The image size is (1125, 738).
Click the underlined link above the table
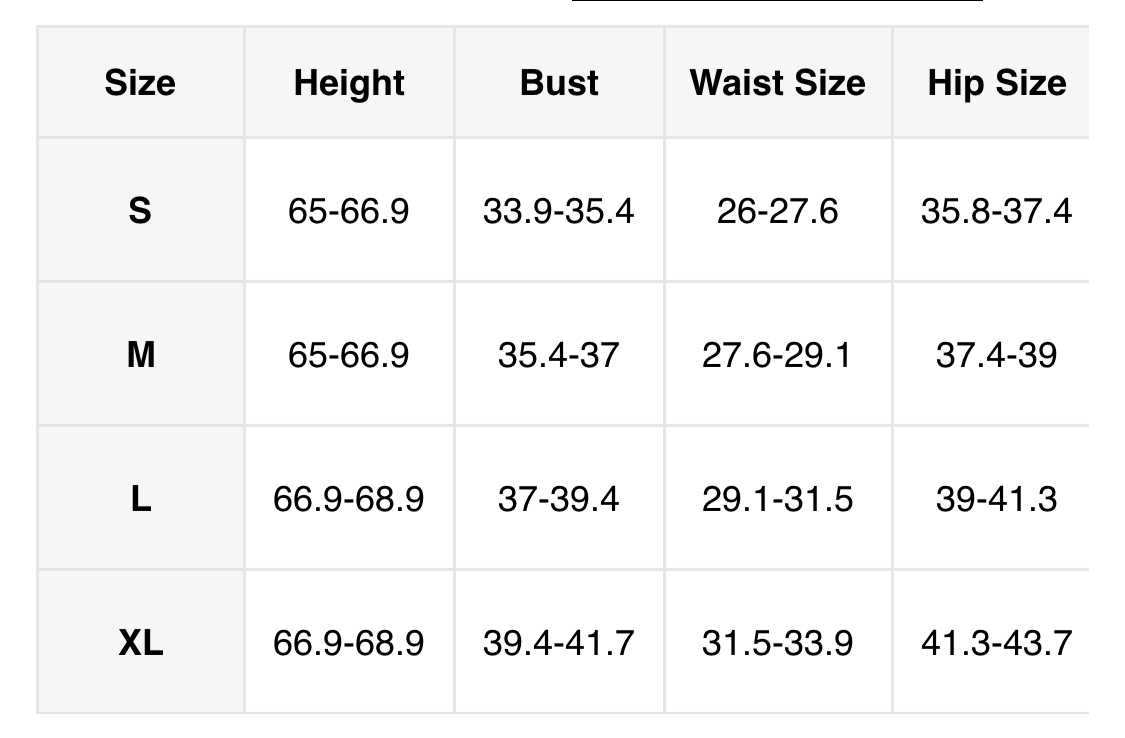777,3
